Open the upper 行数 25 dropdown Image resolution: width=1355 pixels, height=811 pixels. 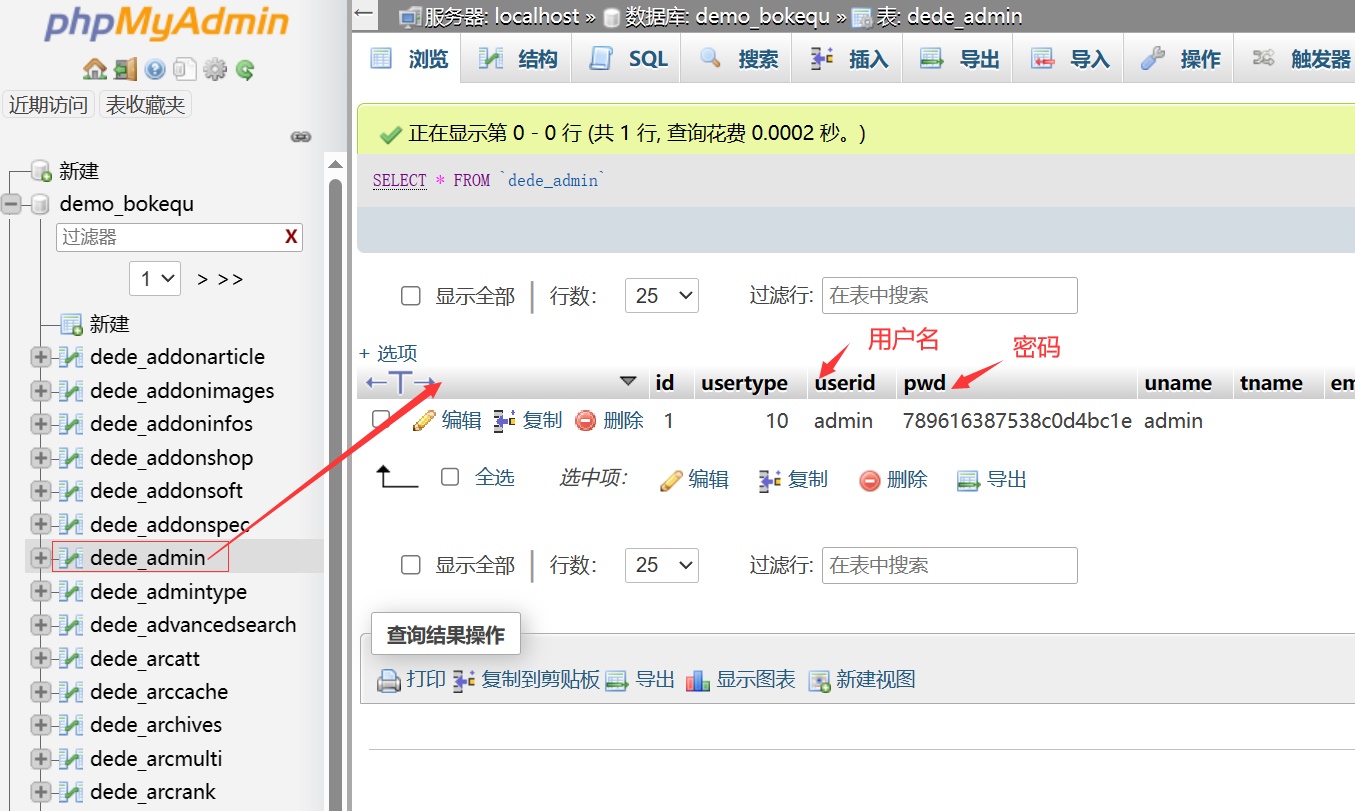pos(662,296)
